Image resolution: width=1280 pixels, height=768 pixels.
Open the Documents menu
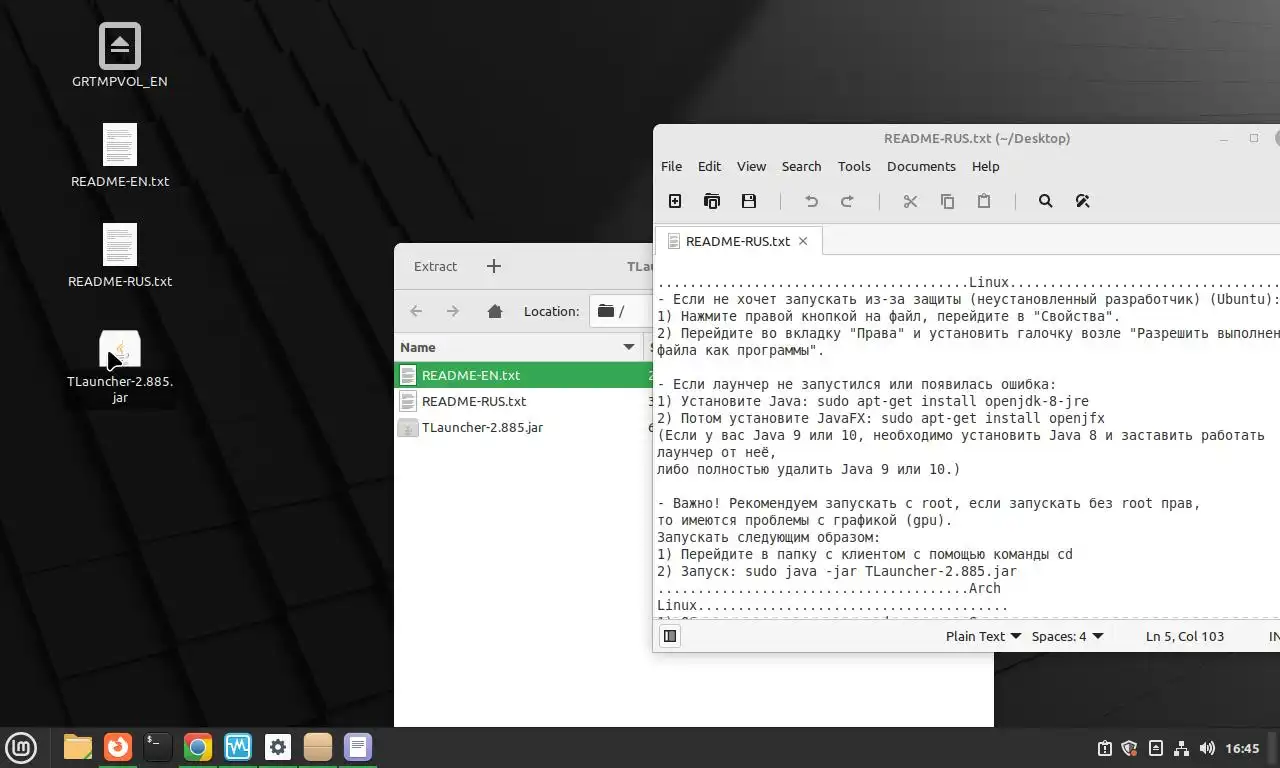click(x=921, y=166)
